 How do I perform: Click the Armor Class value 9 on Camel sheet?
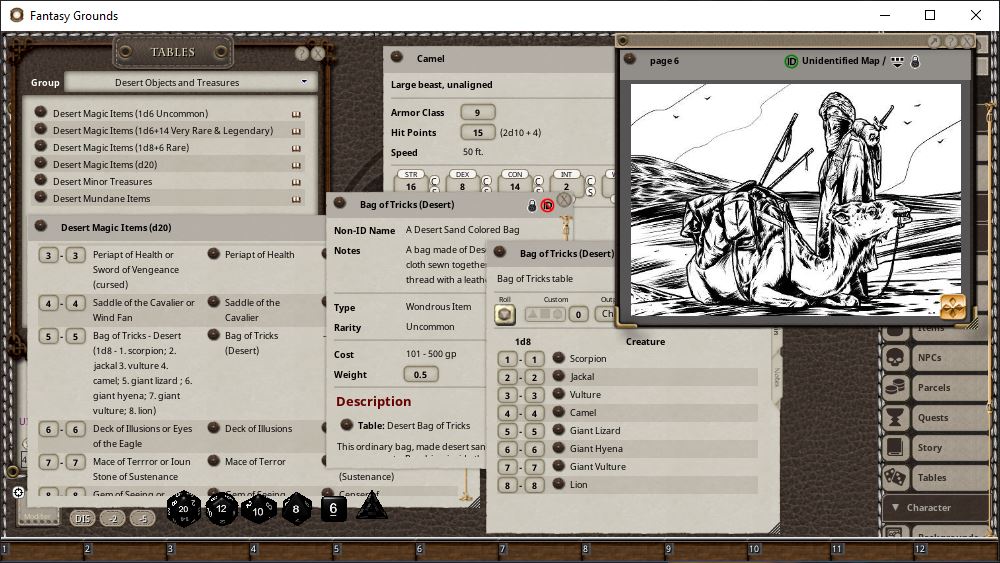(477, 112)
